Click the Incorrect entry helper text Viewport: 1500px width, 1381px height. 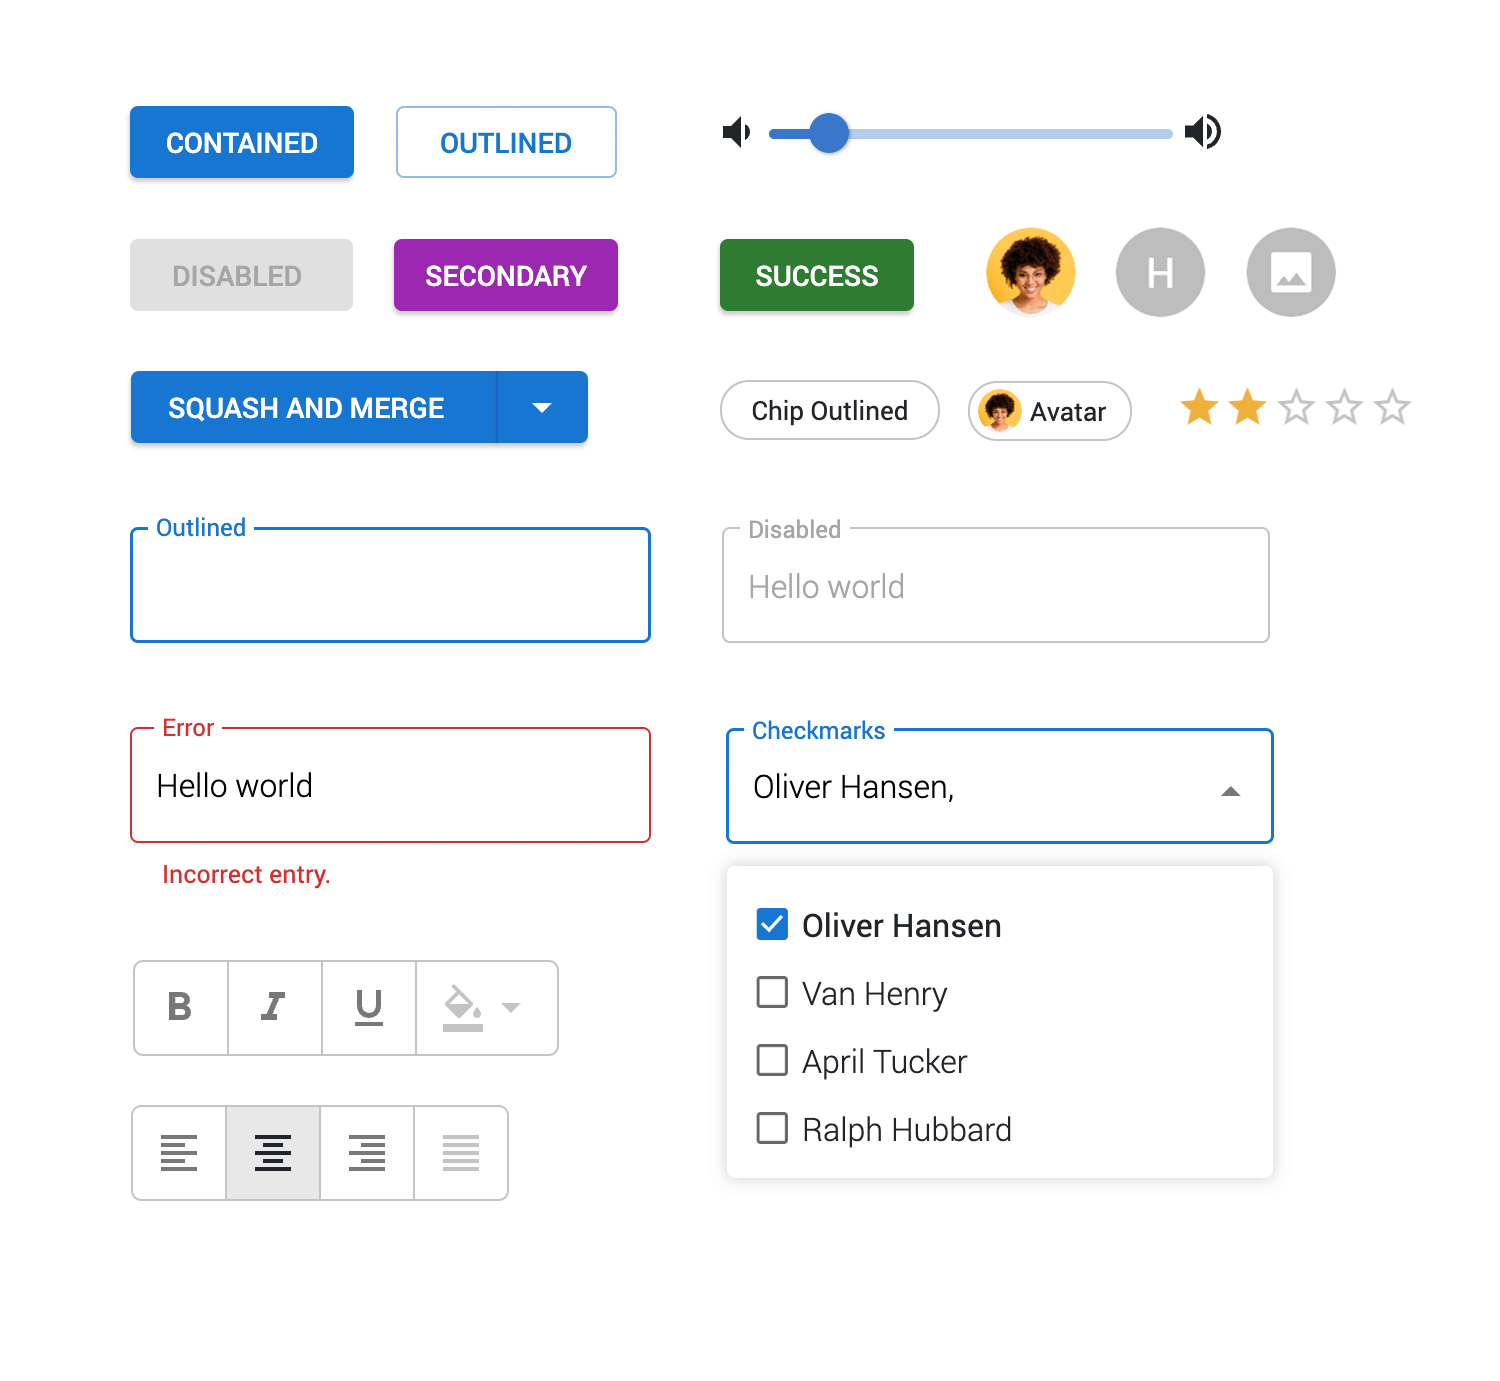click(246, 875)
